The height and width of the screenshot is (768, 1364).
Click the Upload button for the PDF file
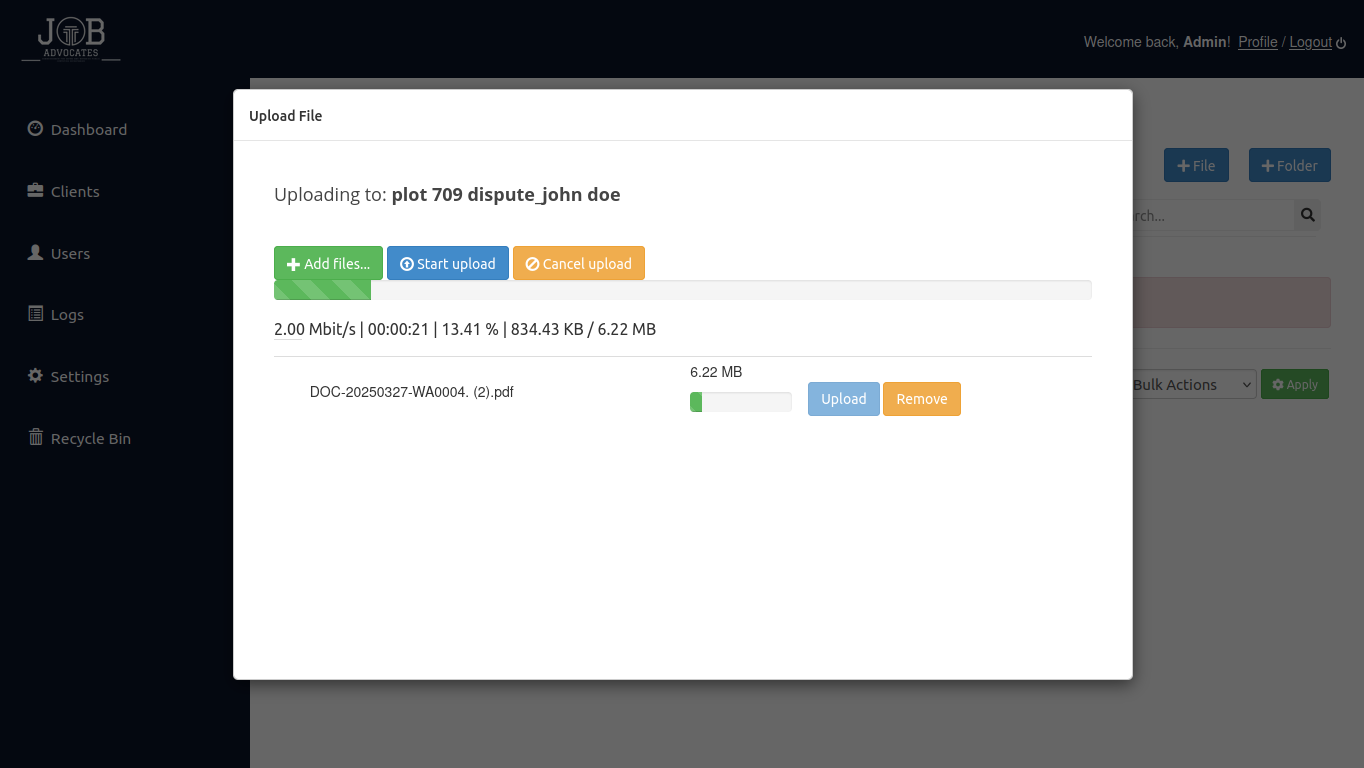(843, 399)
